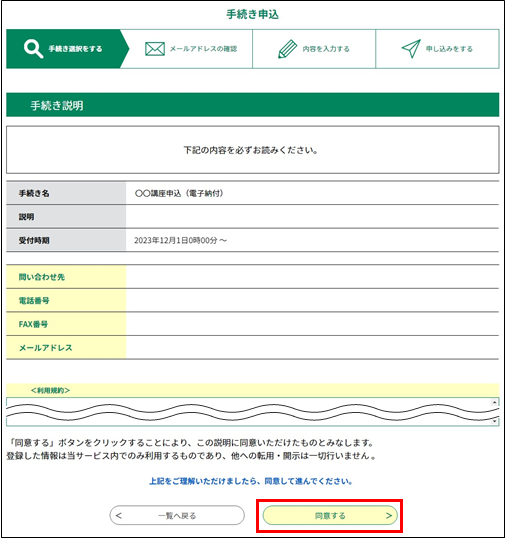Click the right chevron on 同意する button
The height and width of the screenshot is (538, 506).
coord(389,515)
